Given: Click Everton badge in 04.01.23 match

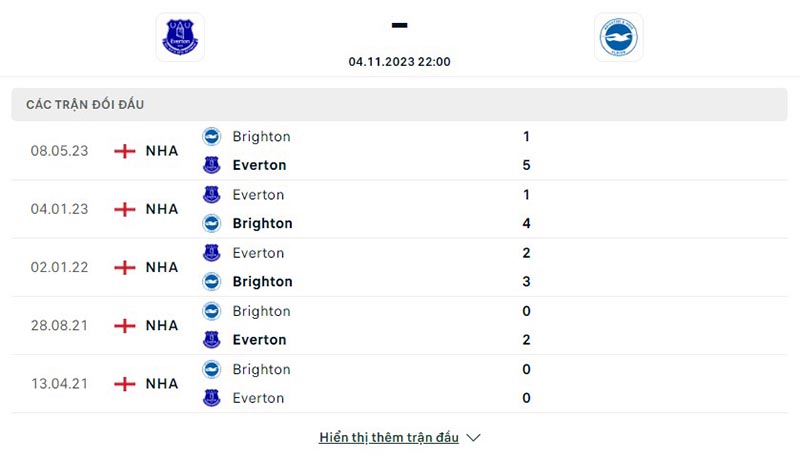Looking at the screenshot, I should tap(211, 195).
